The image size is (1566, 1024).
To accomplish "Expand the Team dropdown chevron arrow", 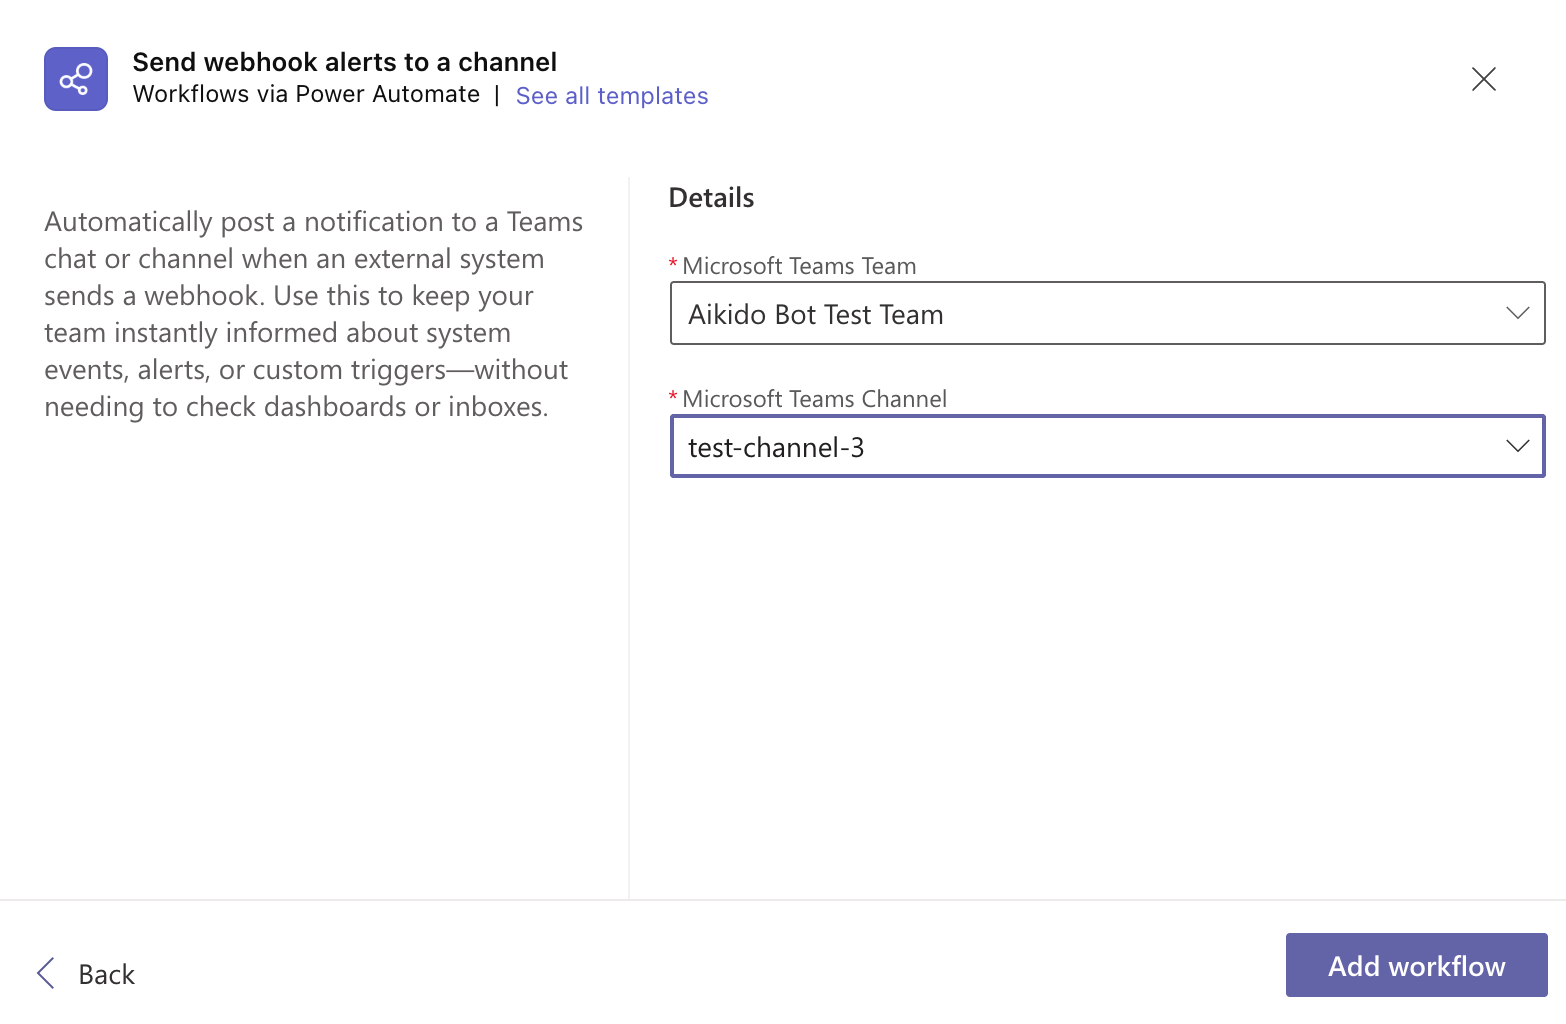I will 1517,313.
